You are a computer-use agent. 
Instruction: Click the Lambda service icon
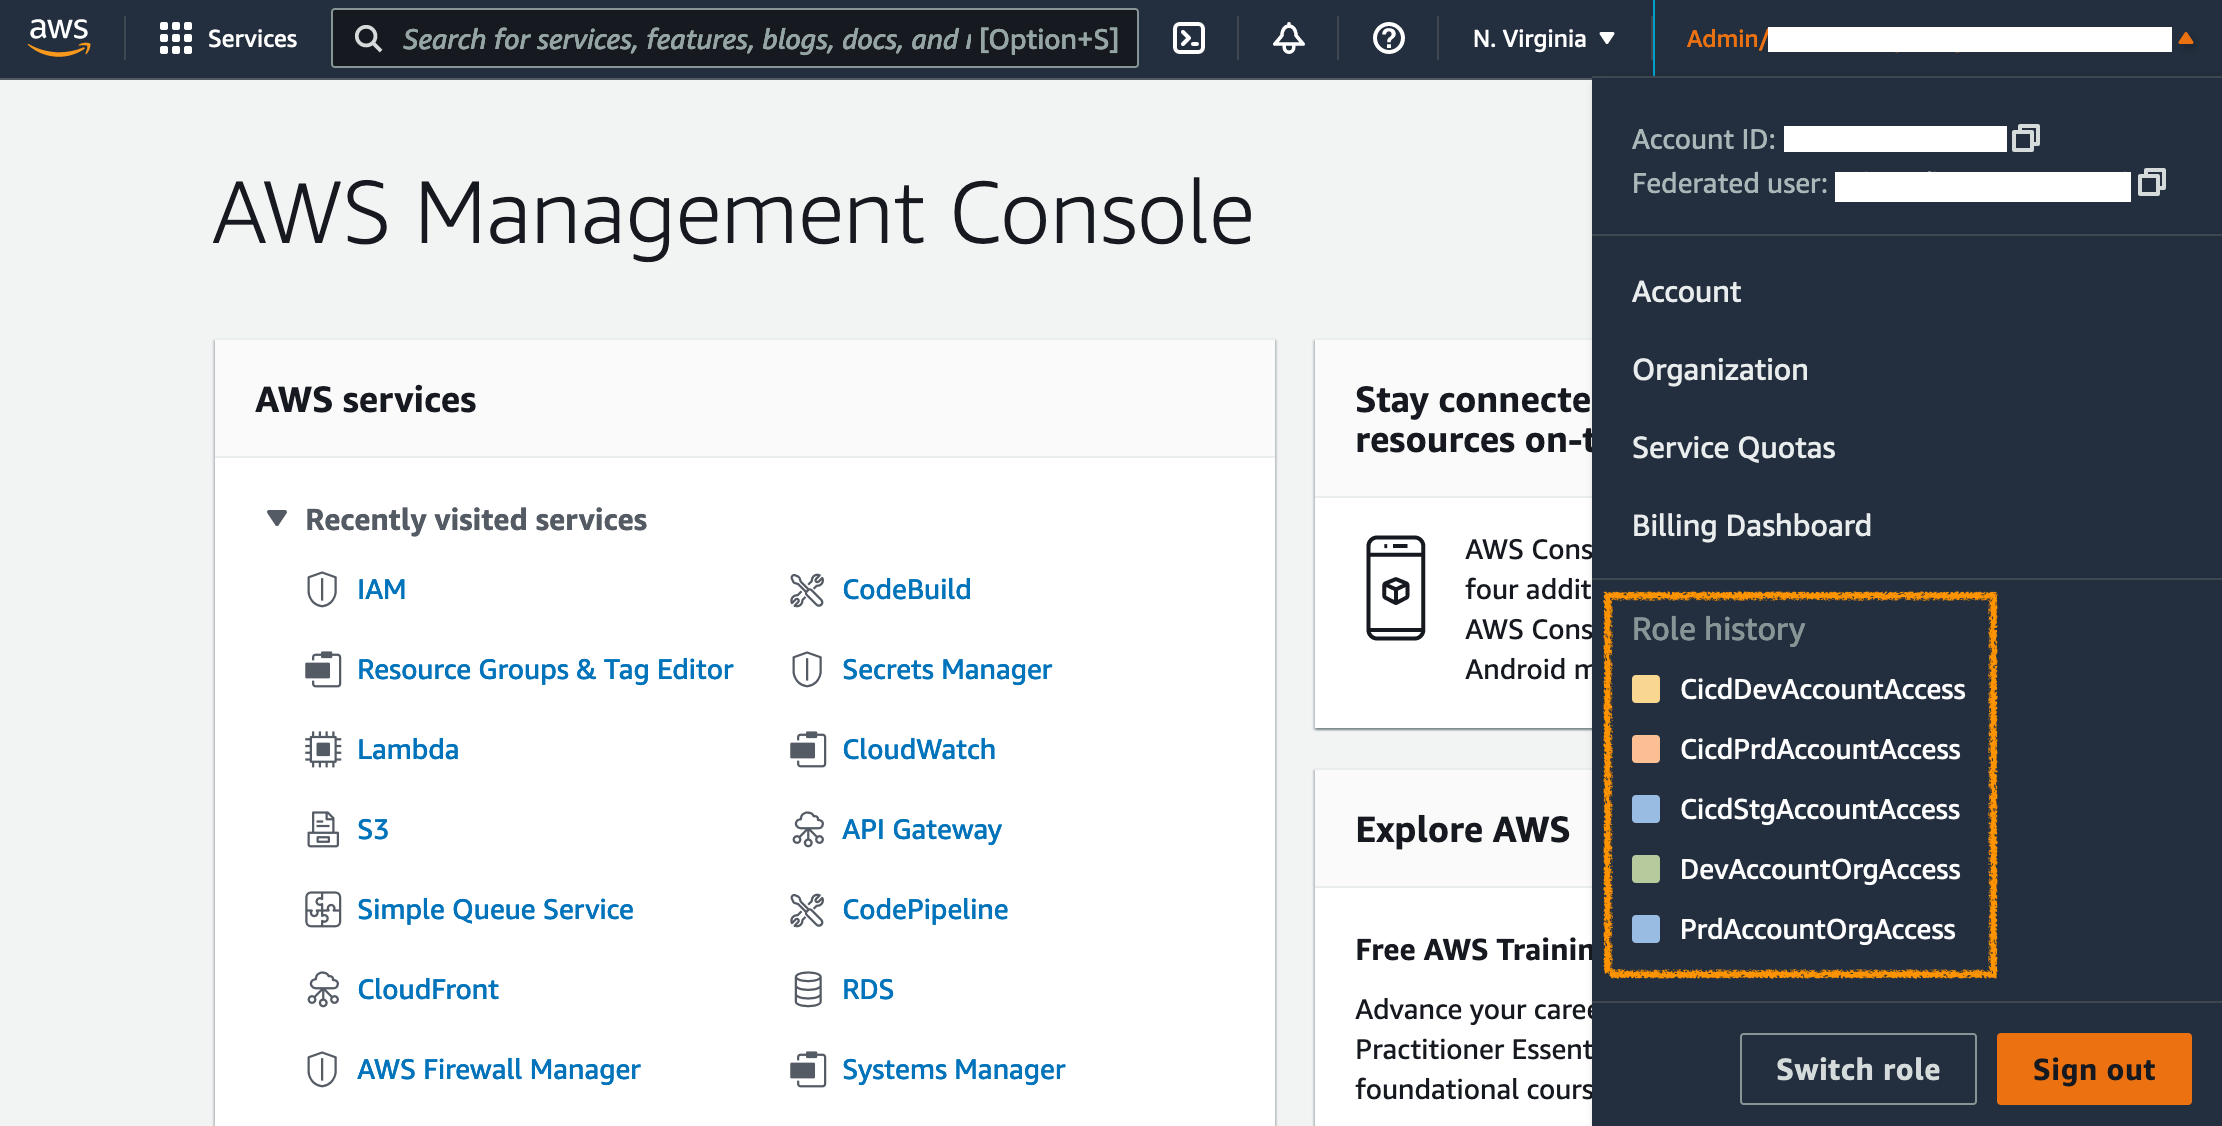[x=322, y=749]
